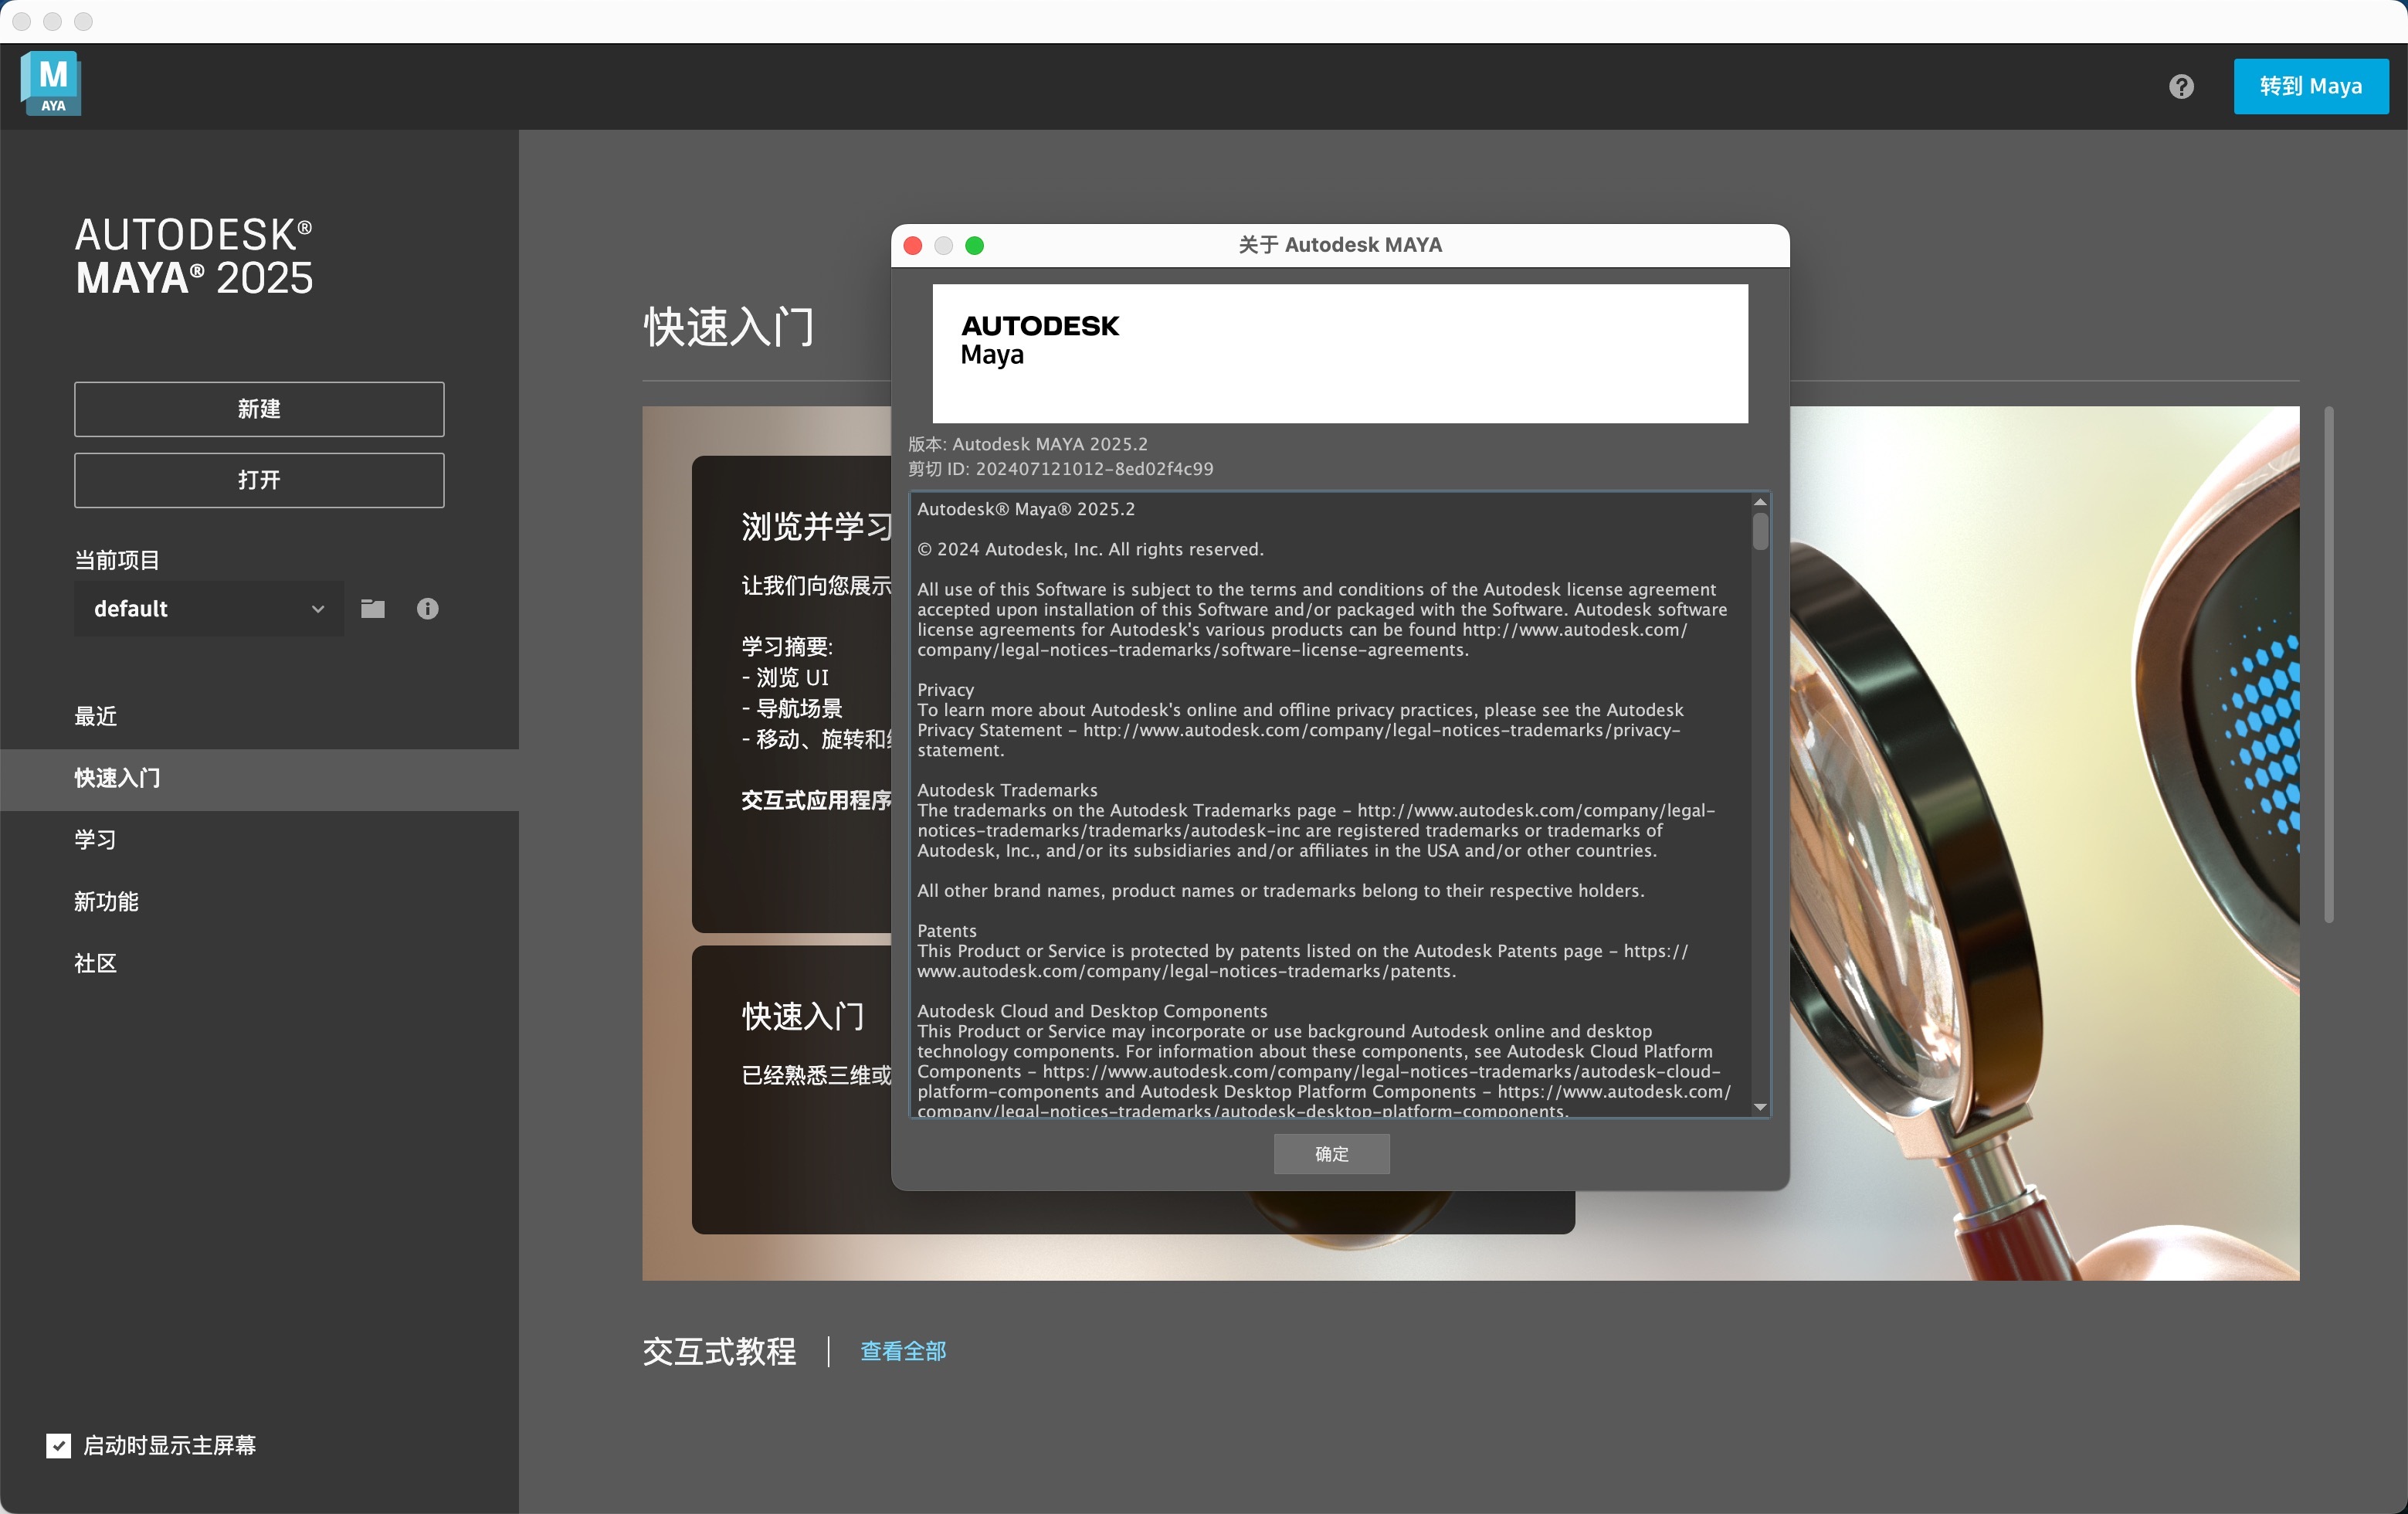Click the home screen vertical scrollbar

tap(2329, 665)
